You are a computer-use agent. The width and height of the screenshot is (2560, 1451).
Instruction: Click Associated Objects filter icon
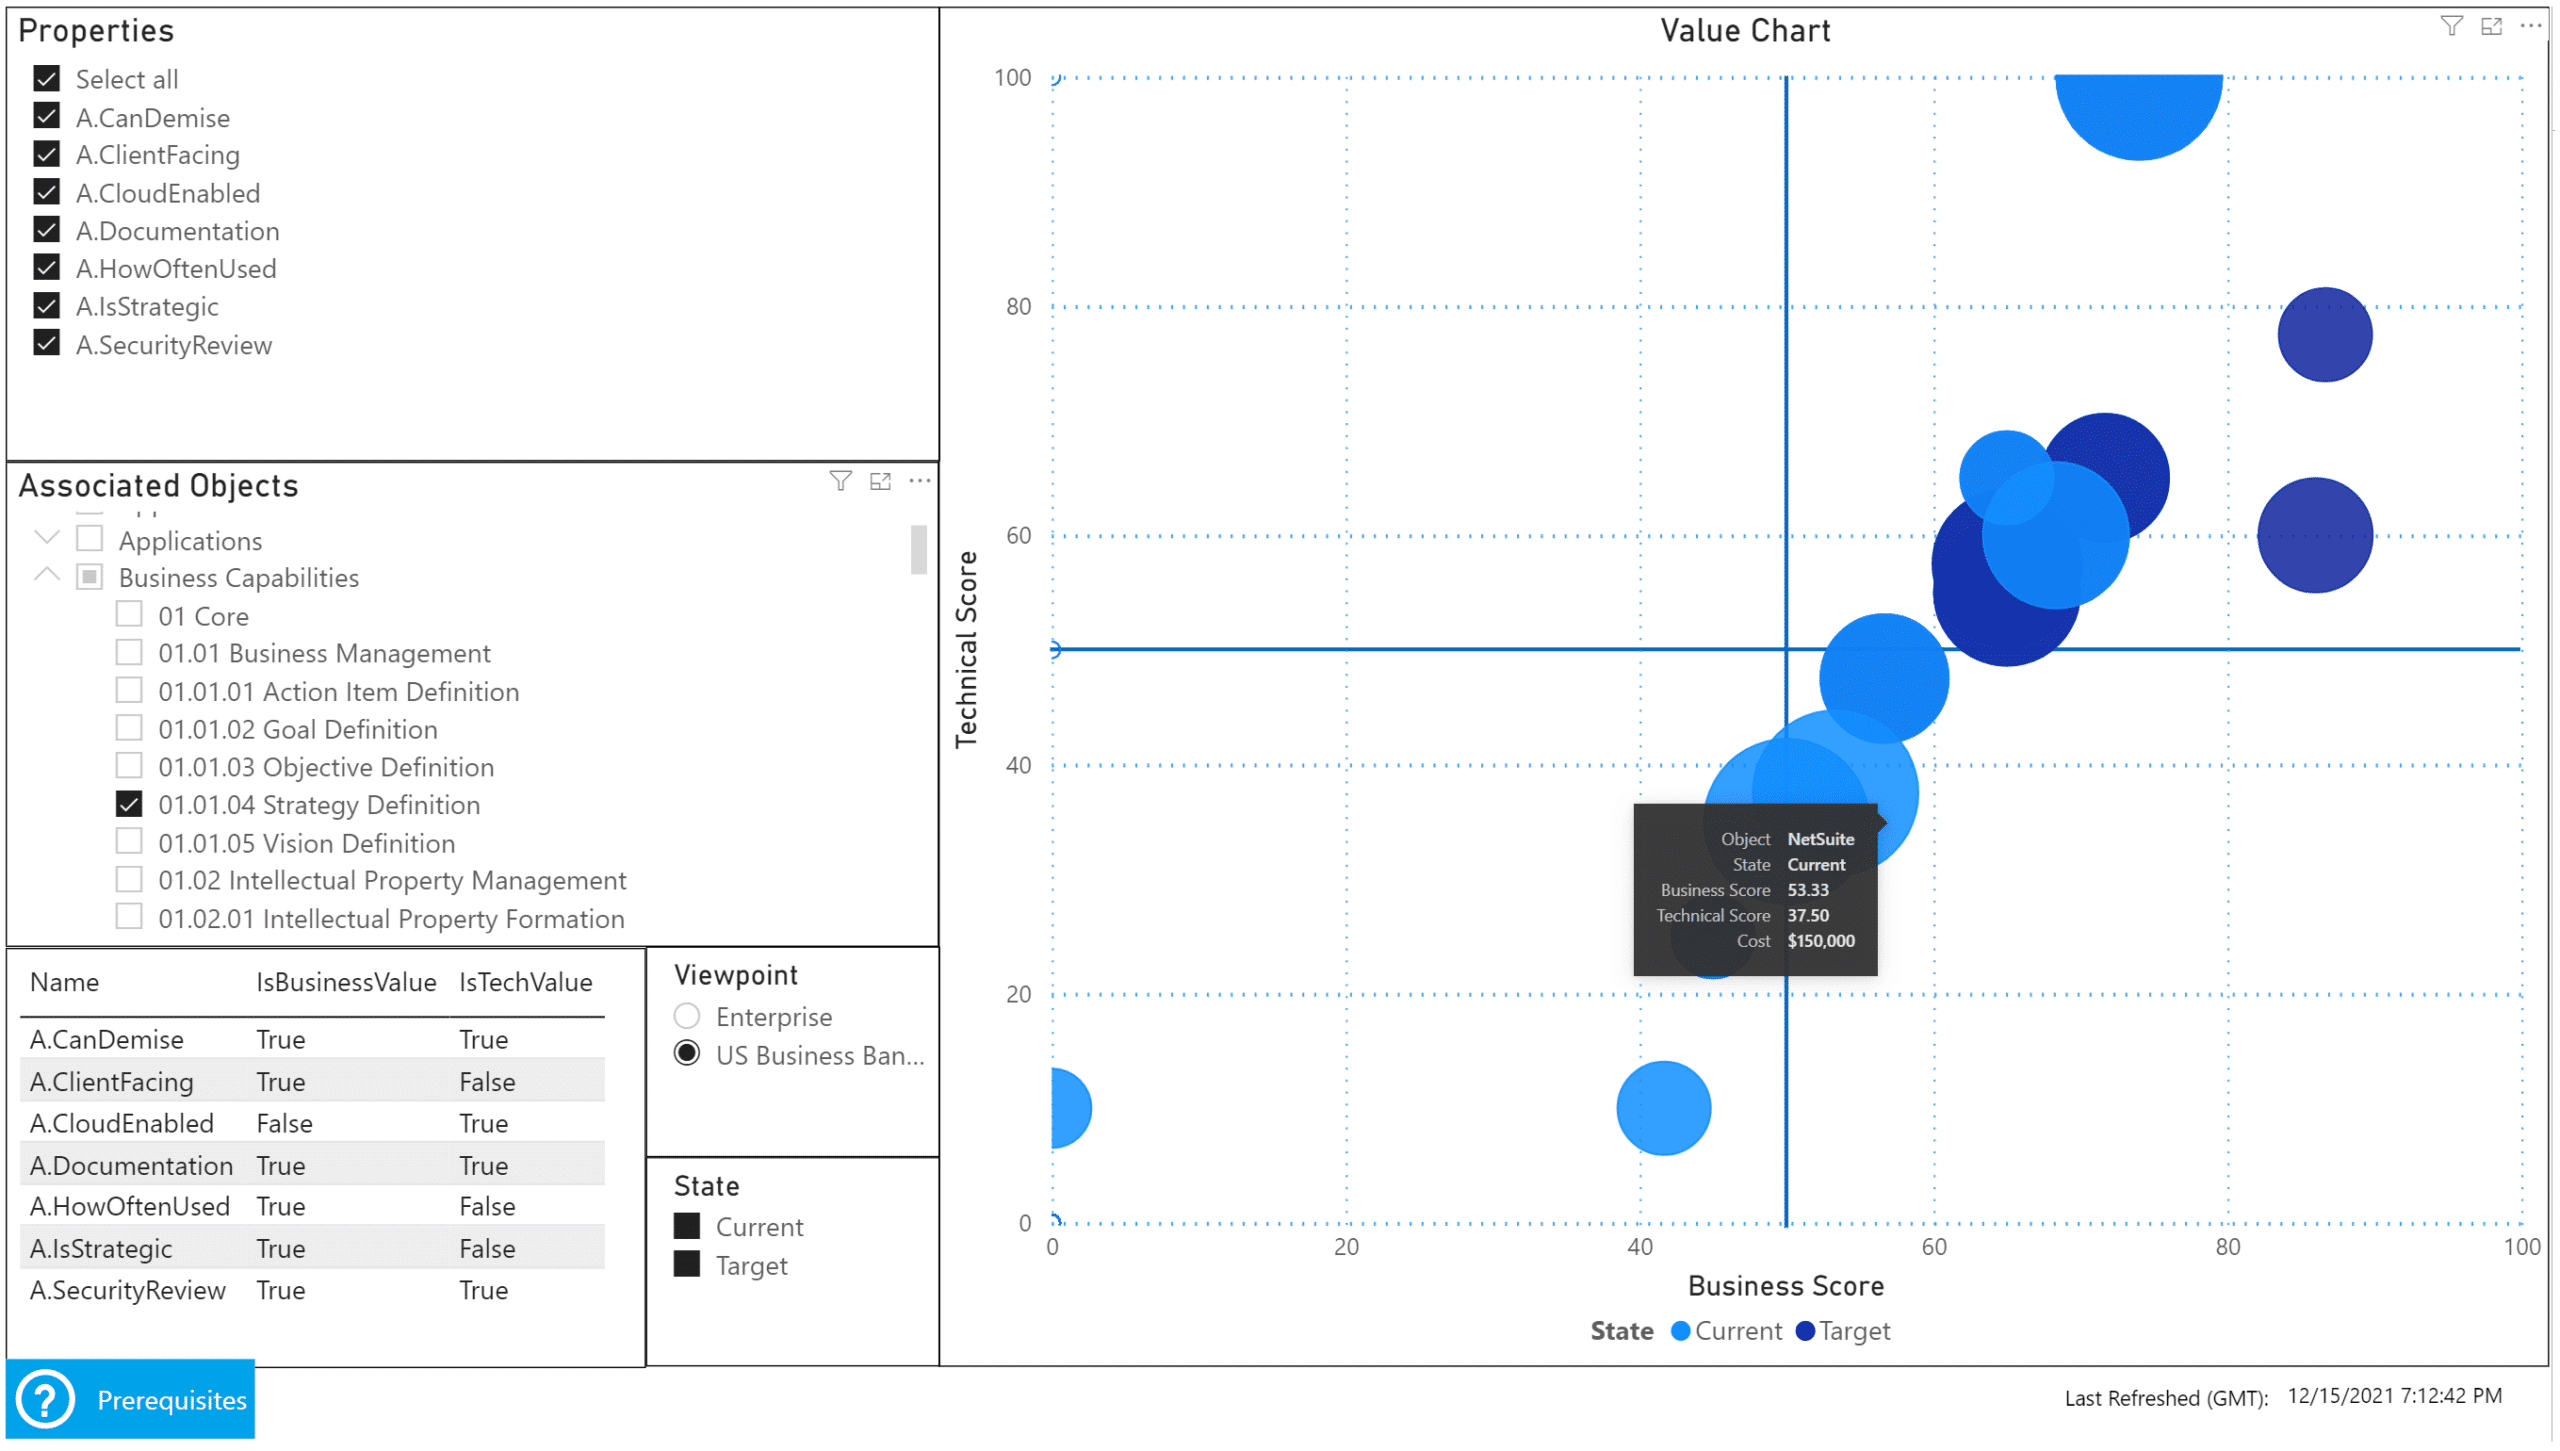pyautogui.click(x=840, y=482)
